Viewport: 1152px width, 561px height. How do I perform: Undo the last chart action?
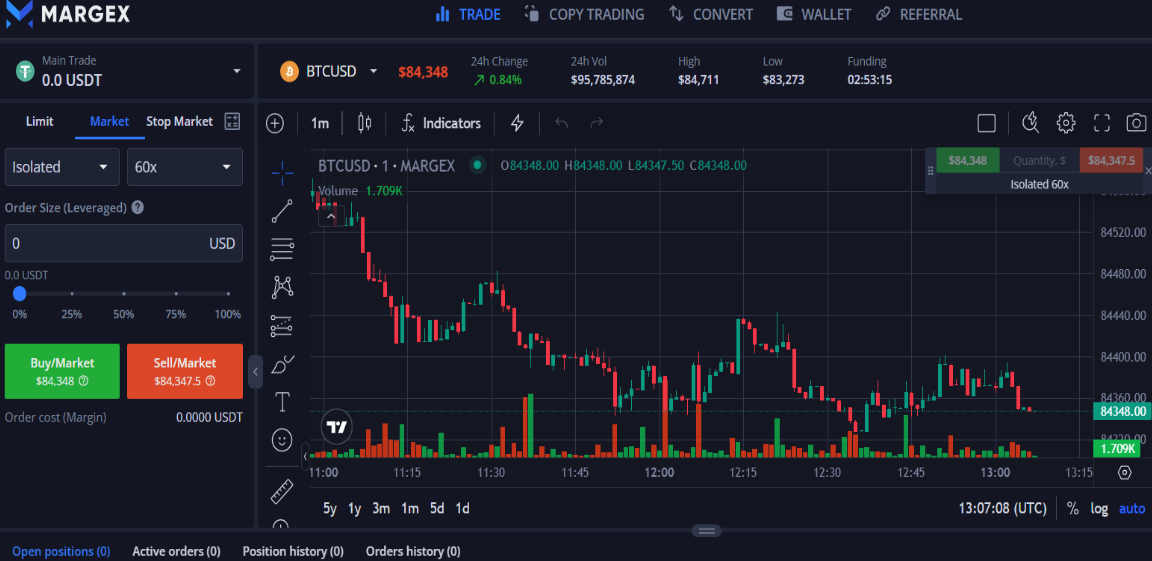click(x=562, y=123)
